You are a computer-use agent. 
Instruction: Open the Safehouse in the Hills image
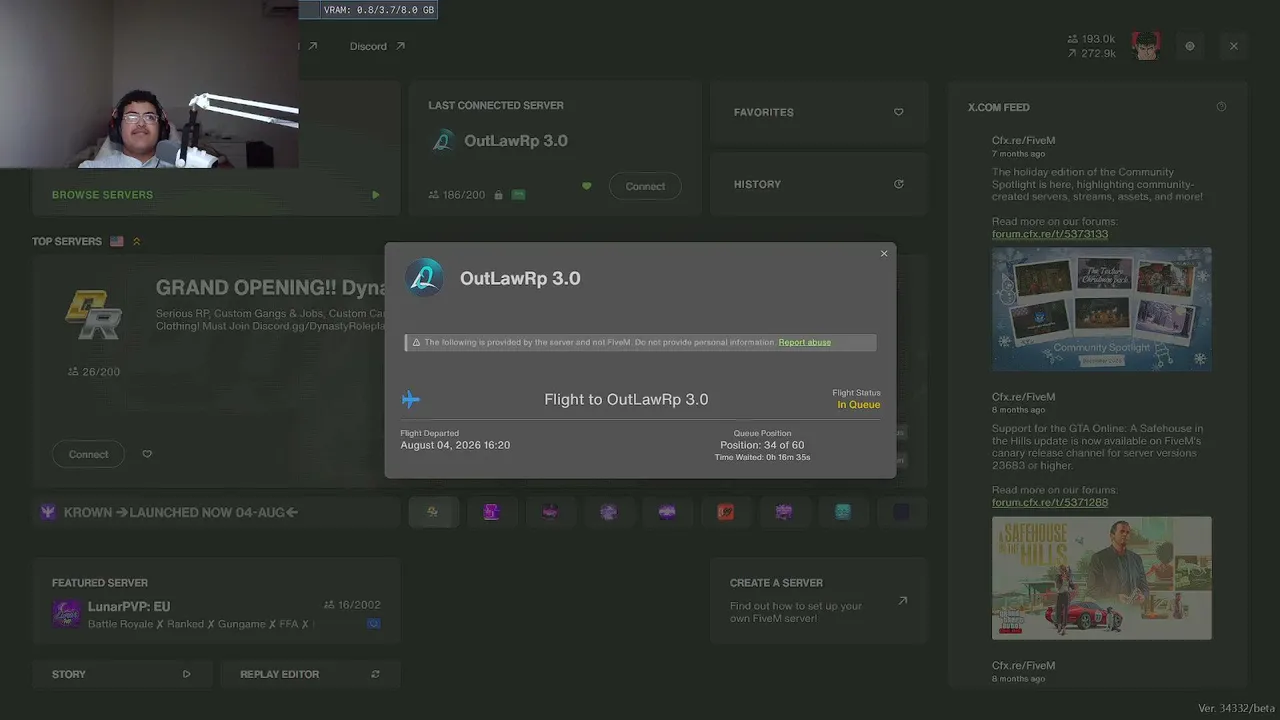pyautogui.click(x=1101, y=578)
